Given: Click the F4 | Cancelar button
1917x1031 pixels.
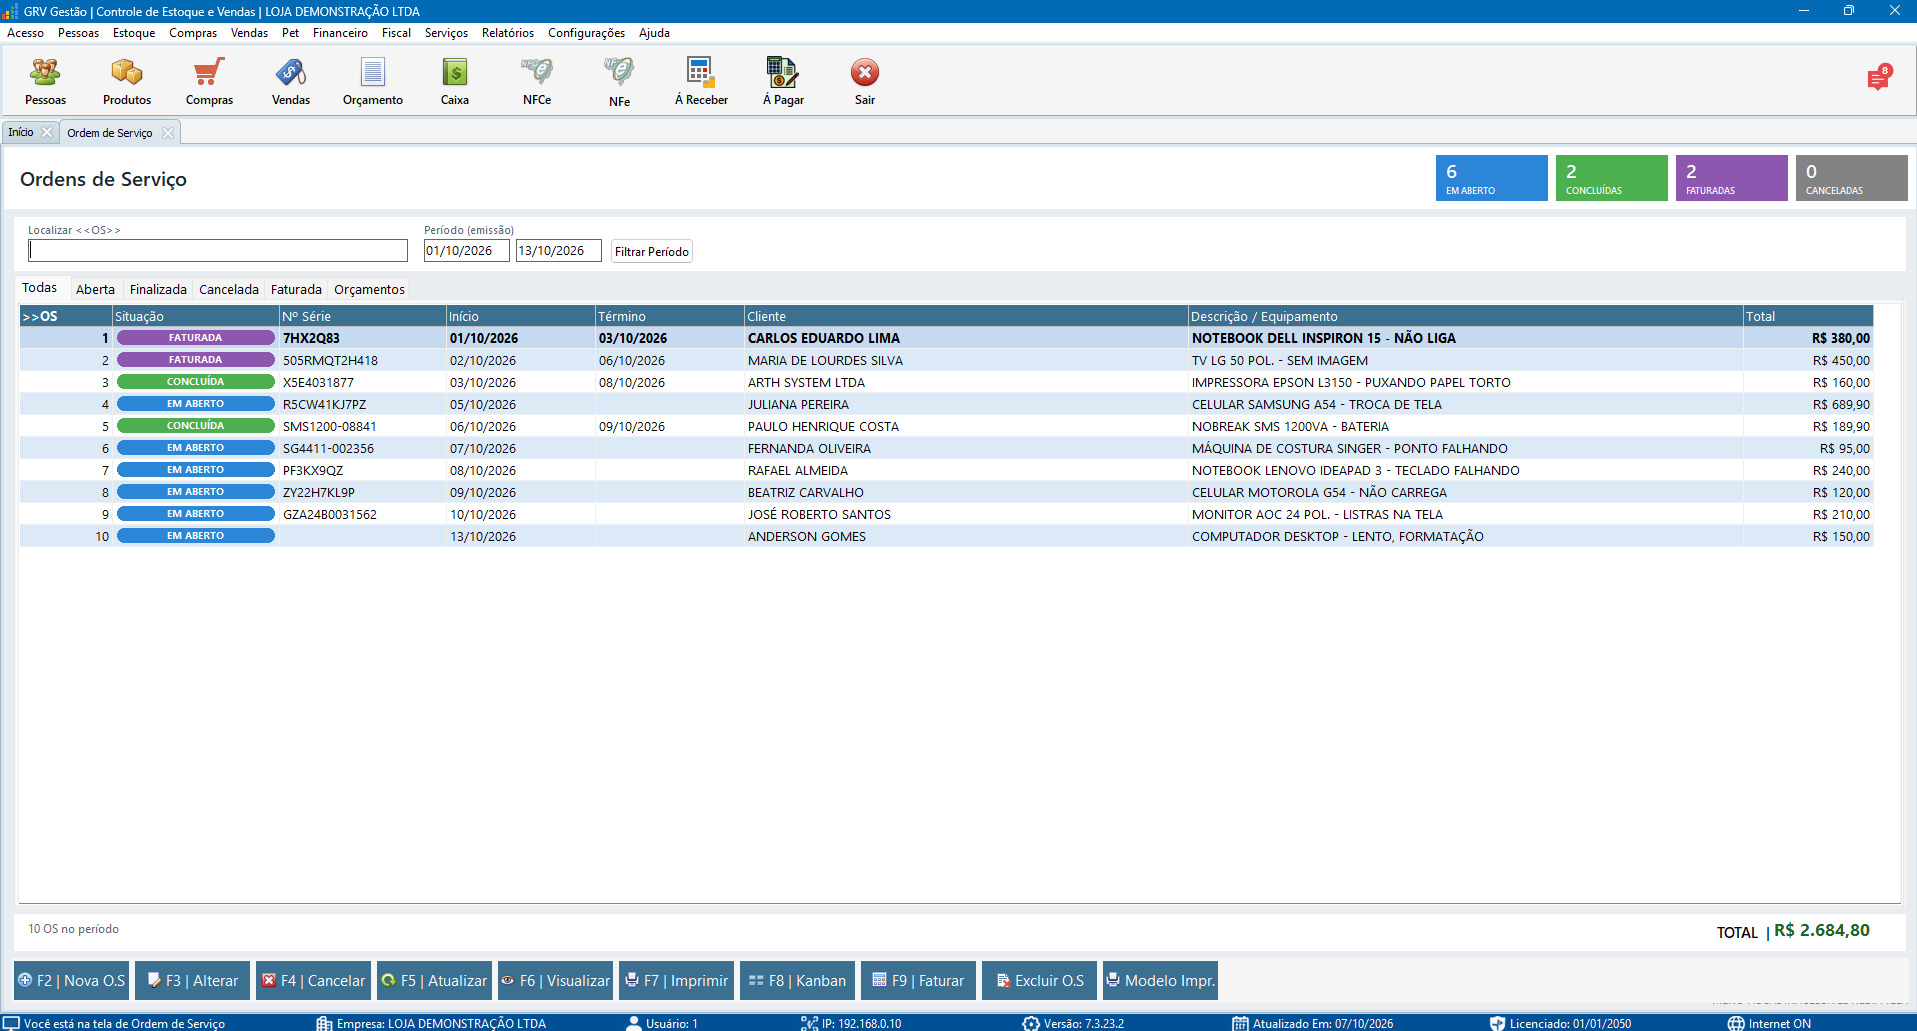Looking at the screenshot, I should click(313, 981).
